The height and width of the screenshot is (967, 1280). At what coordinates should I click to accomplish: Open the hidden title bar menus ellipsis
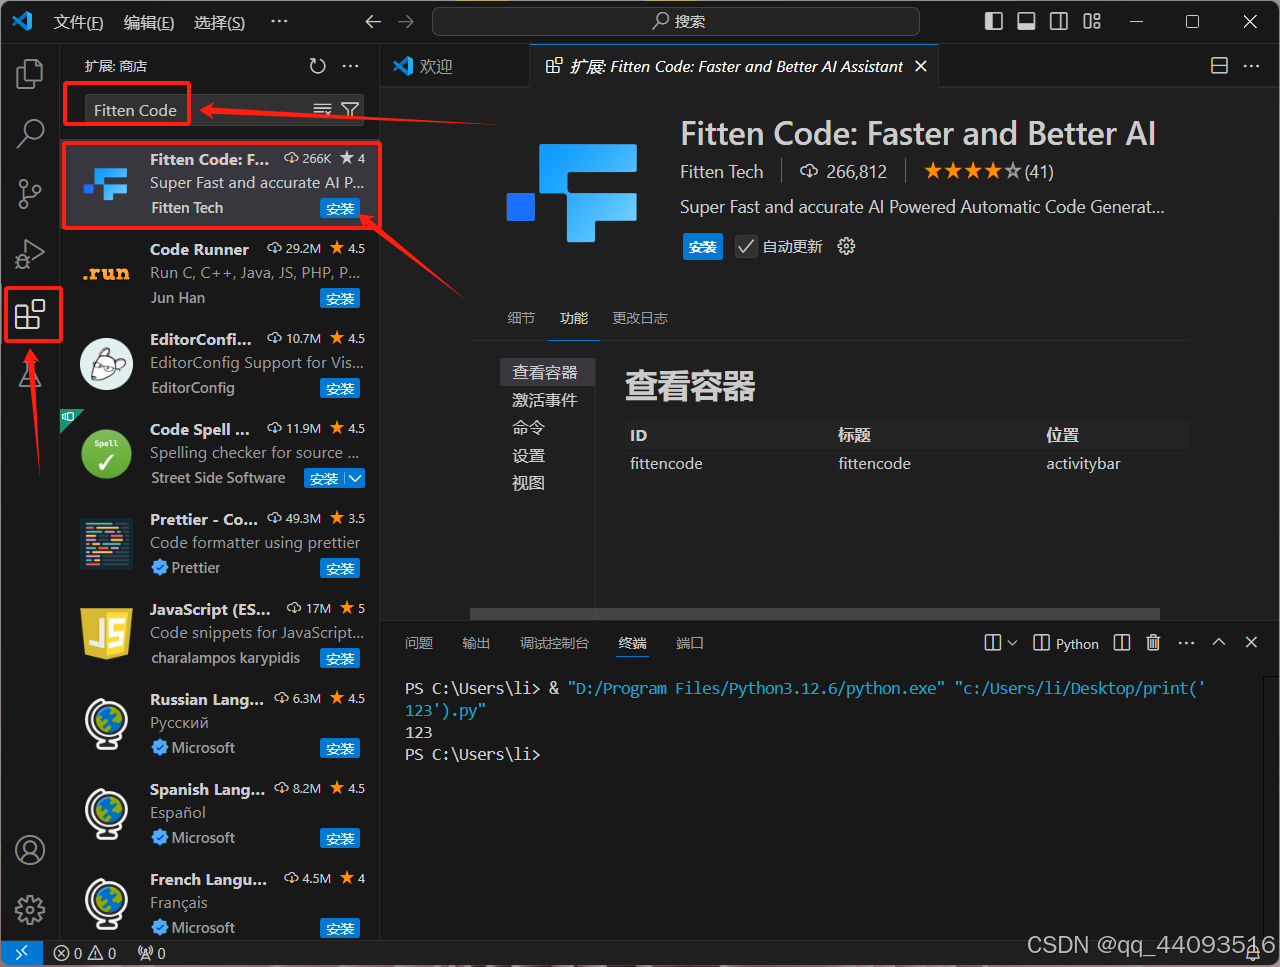tap(279, 21)
